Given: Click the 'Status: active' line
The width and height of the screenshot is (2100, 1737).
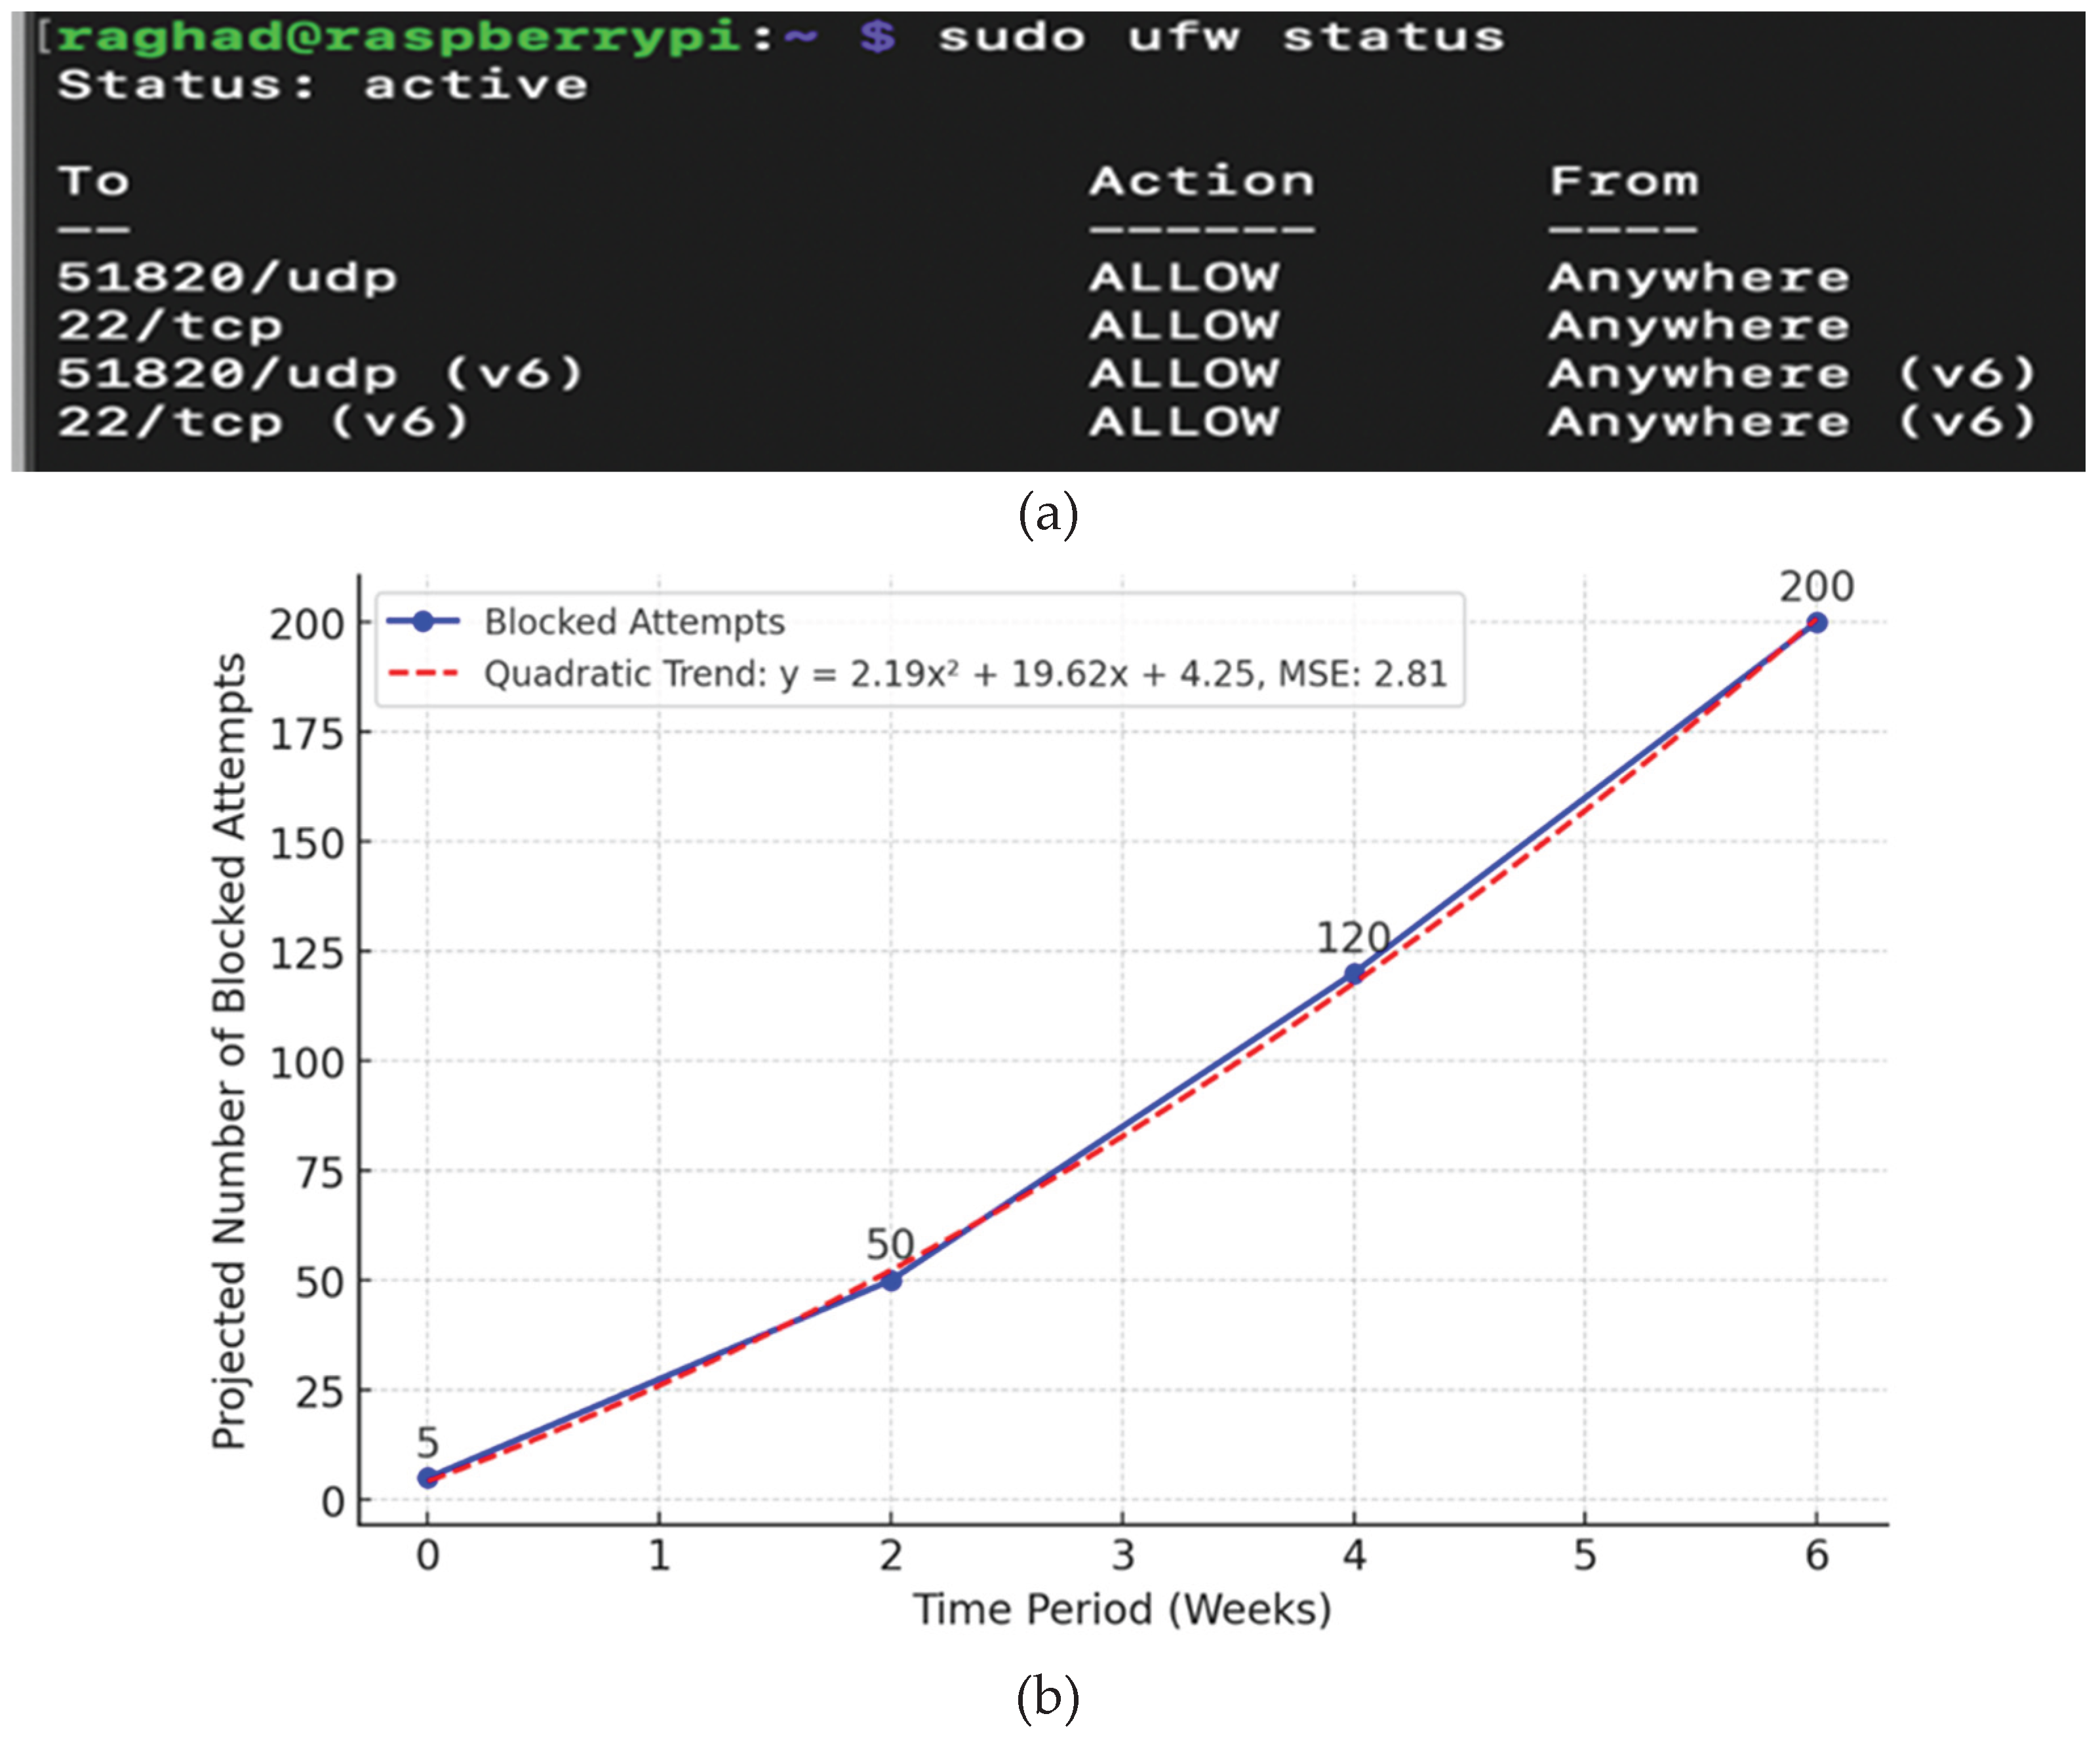Looking at the screenshot, I should tap(322, 85).
